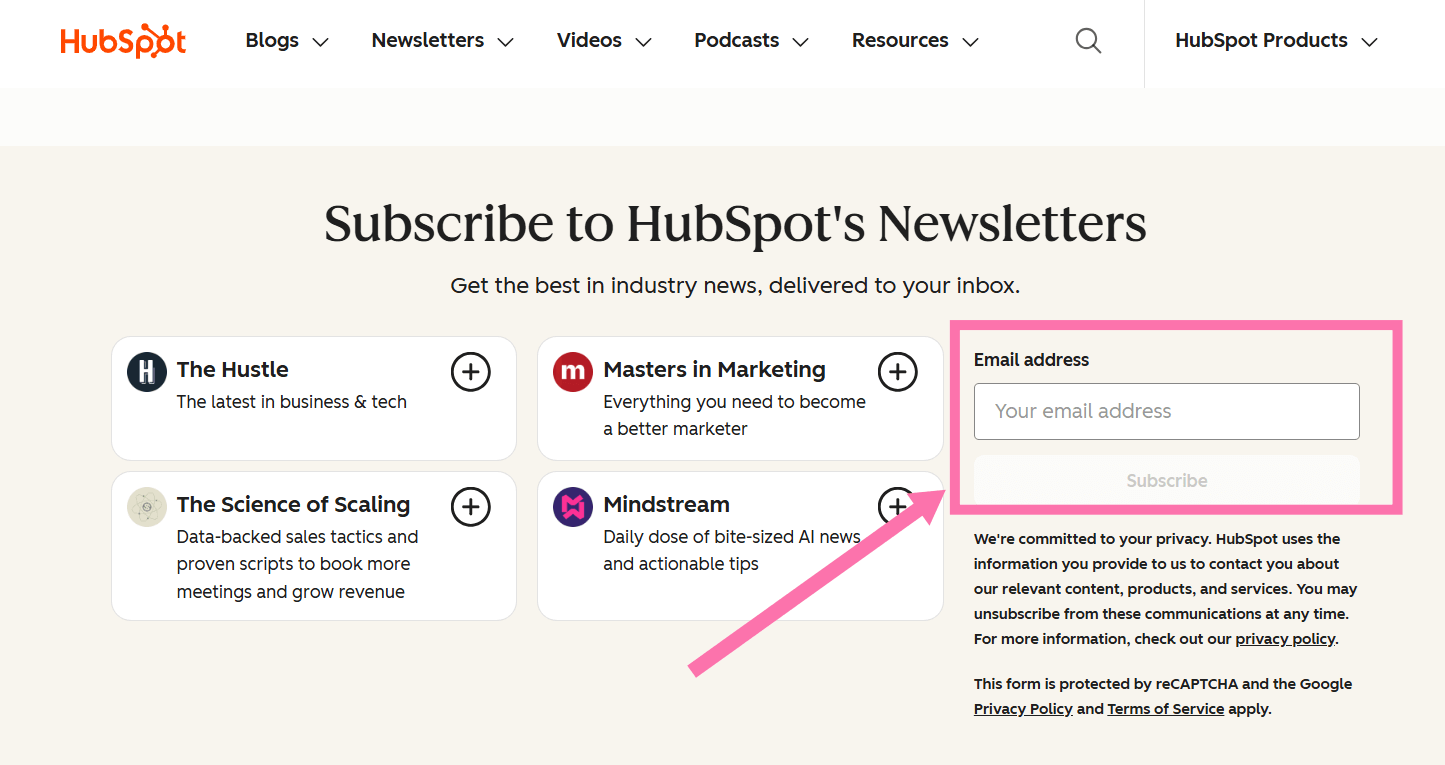Expand the Newsletters dropdown menu

click(x=442, y=41)
